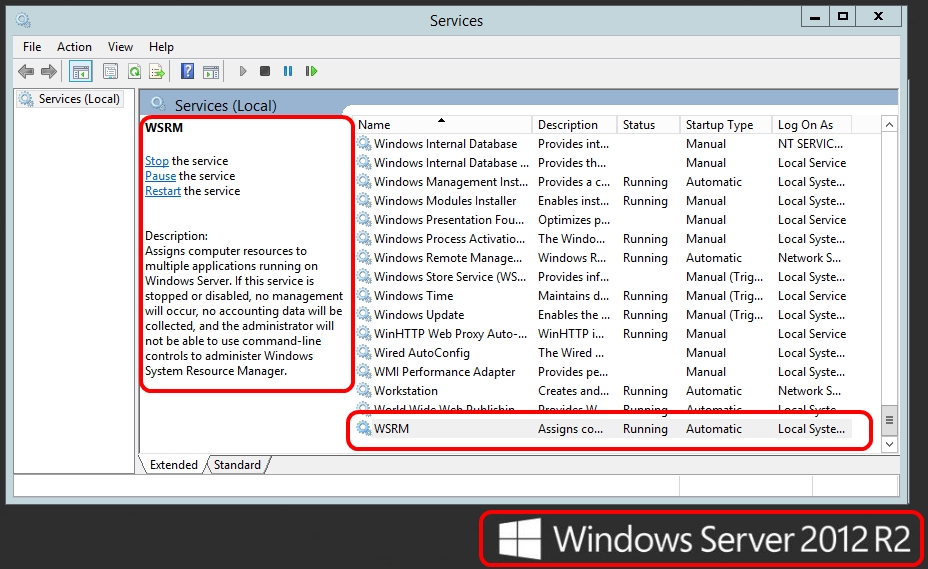Click the gear icon of the WSRM service
Image resolution: width=928 pixels, height=569 pixels.
(364, 428)
